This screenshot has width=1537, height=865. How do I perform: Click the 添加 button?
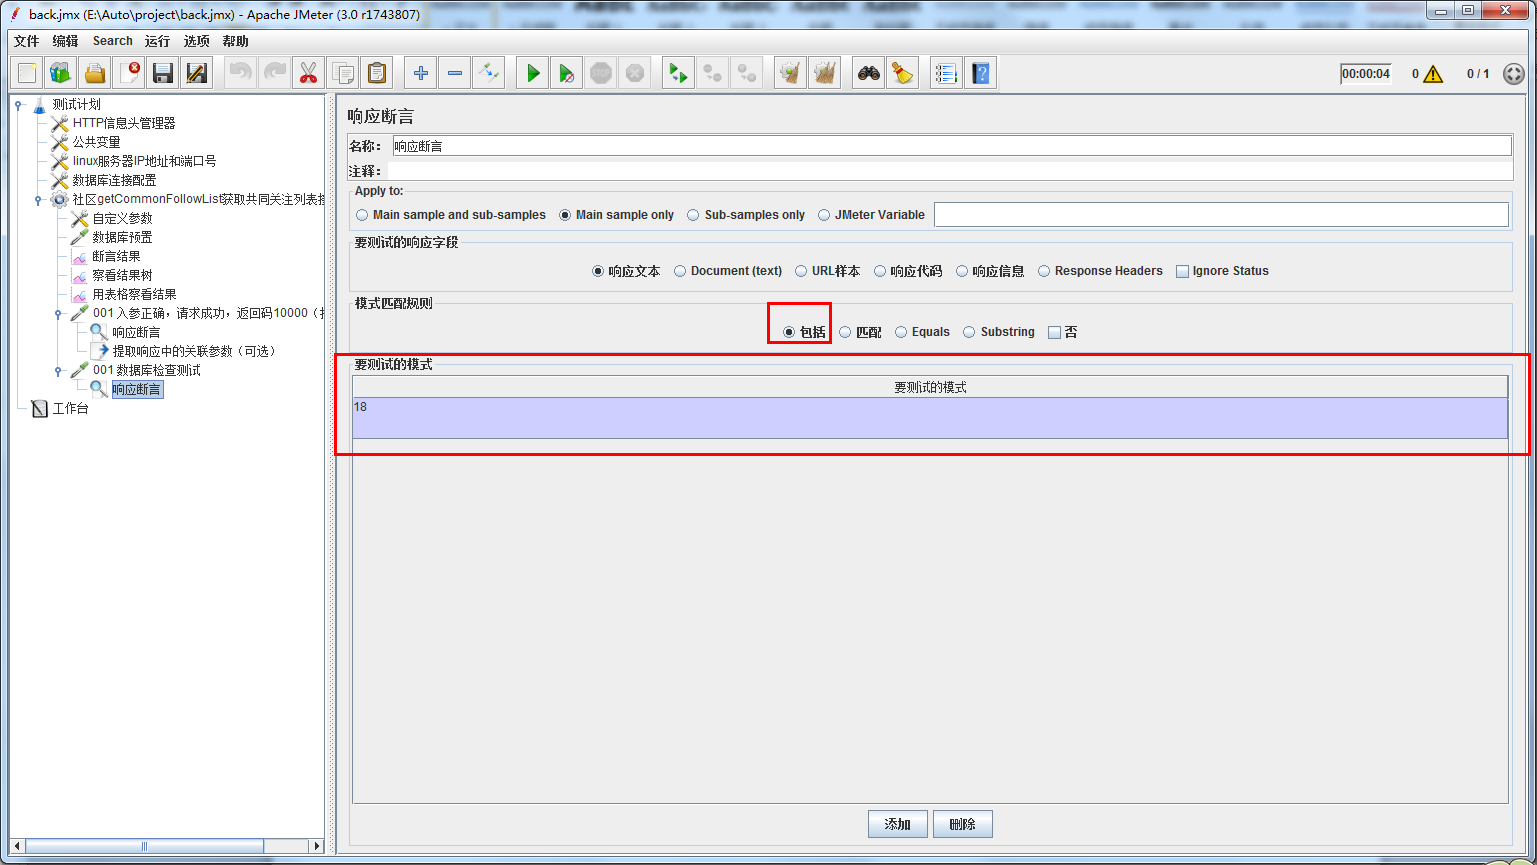[898, 824]
